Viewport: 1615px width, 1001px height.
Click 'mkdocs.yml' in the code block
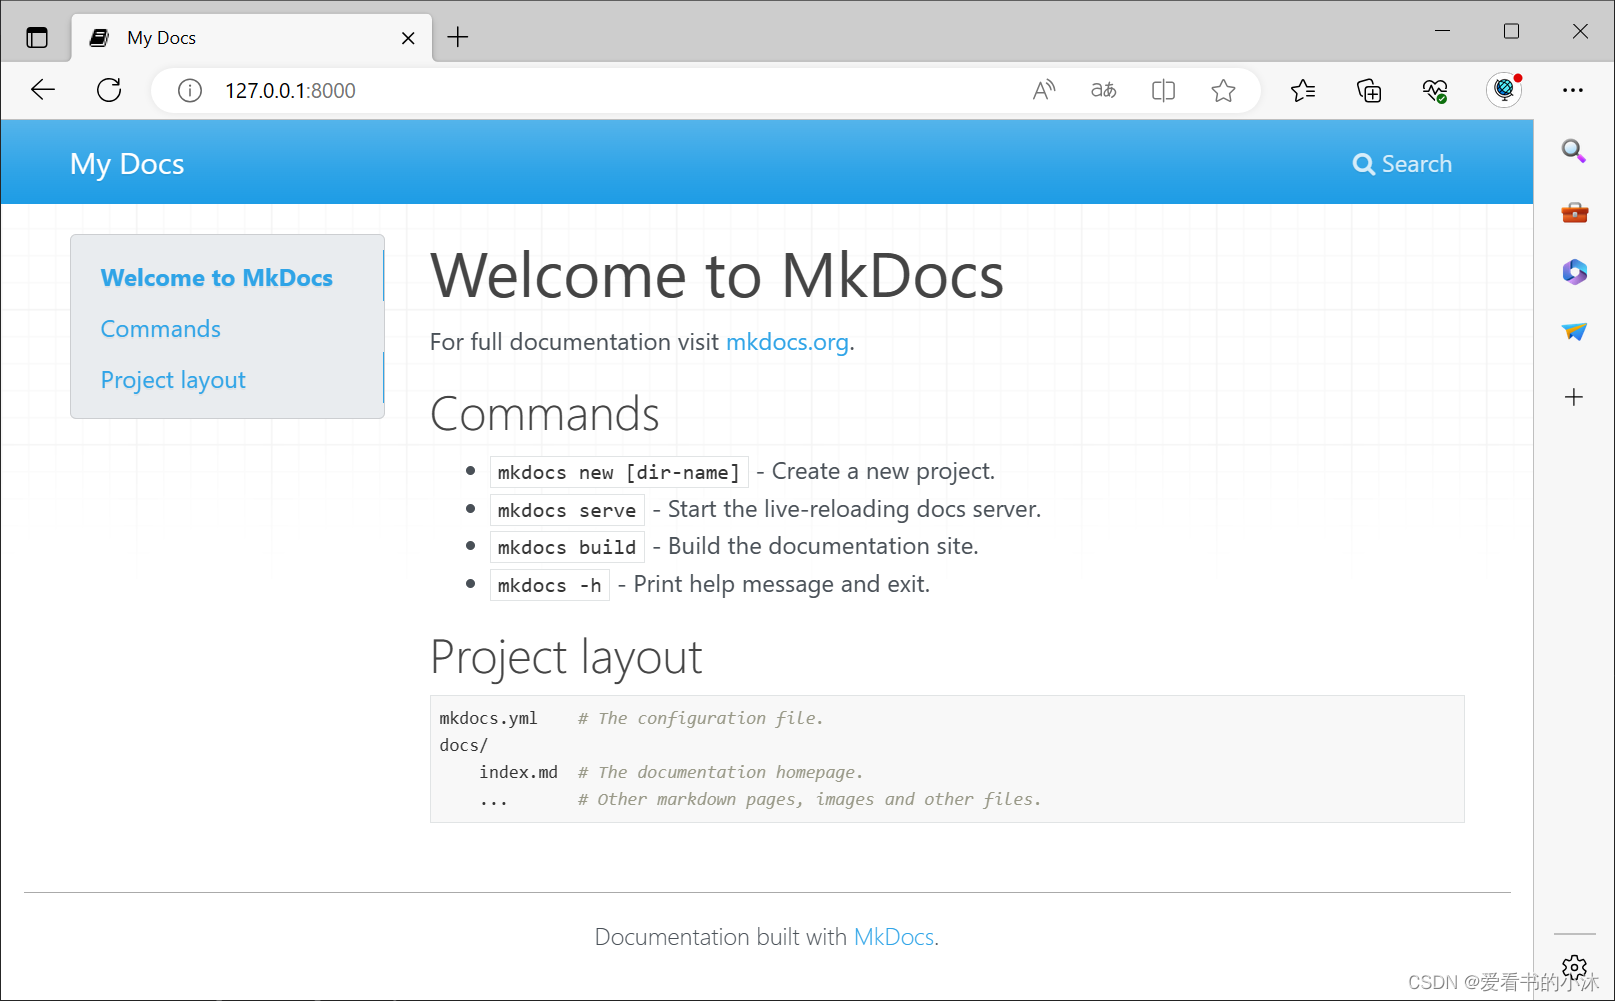(x=489, y=718)
